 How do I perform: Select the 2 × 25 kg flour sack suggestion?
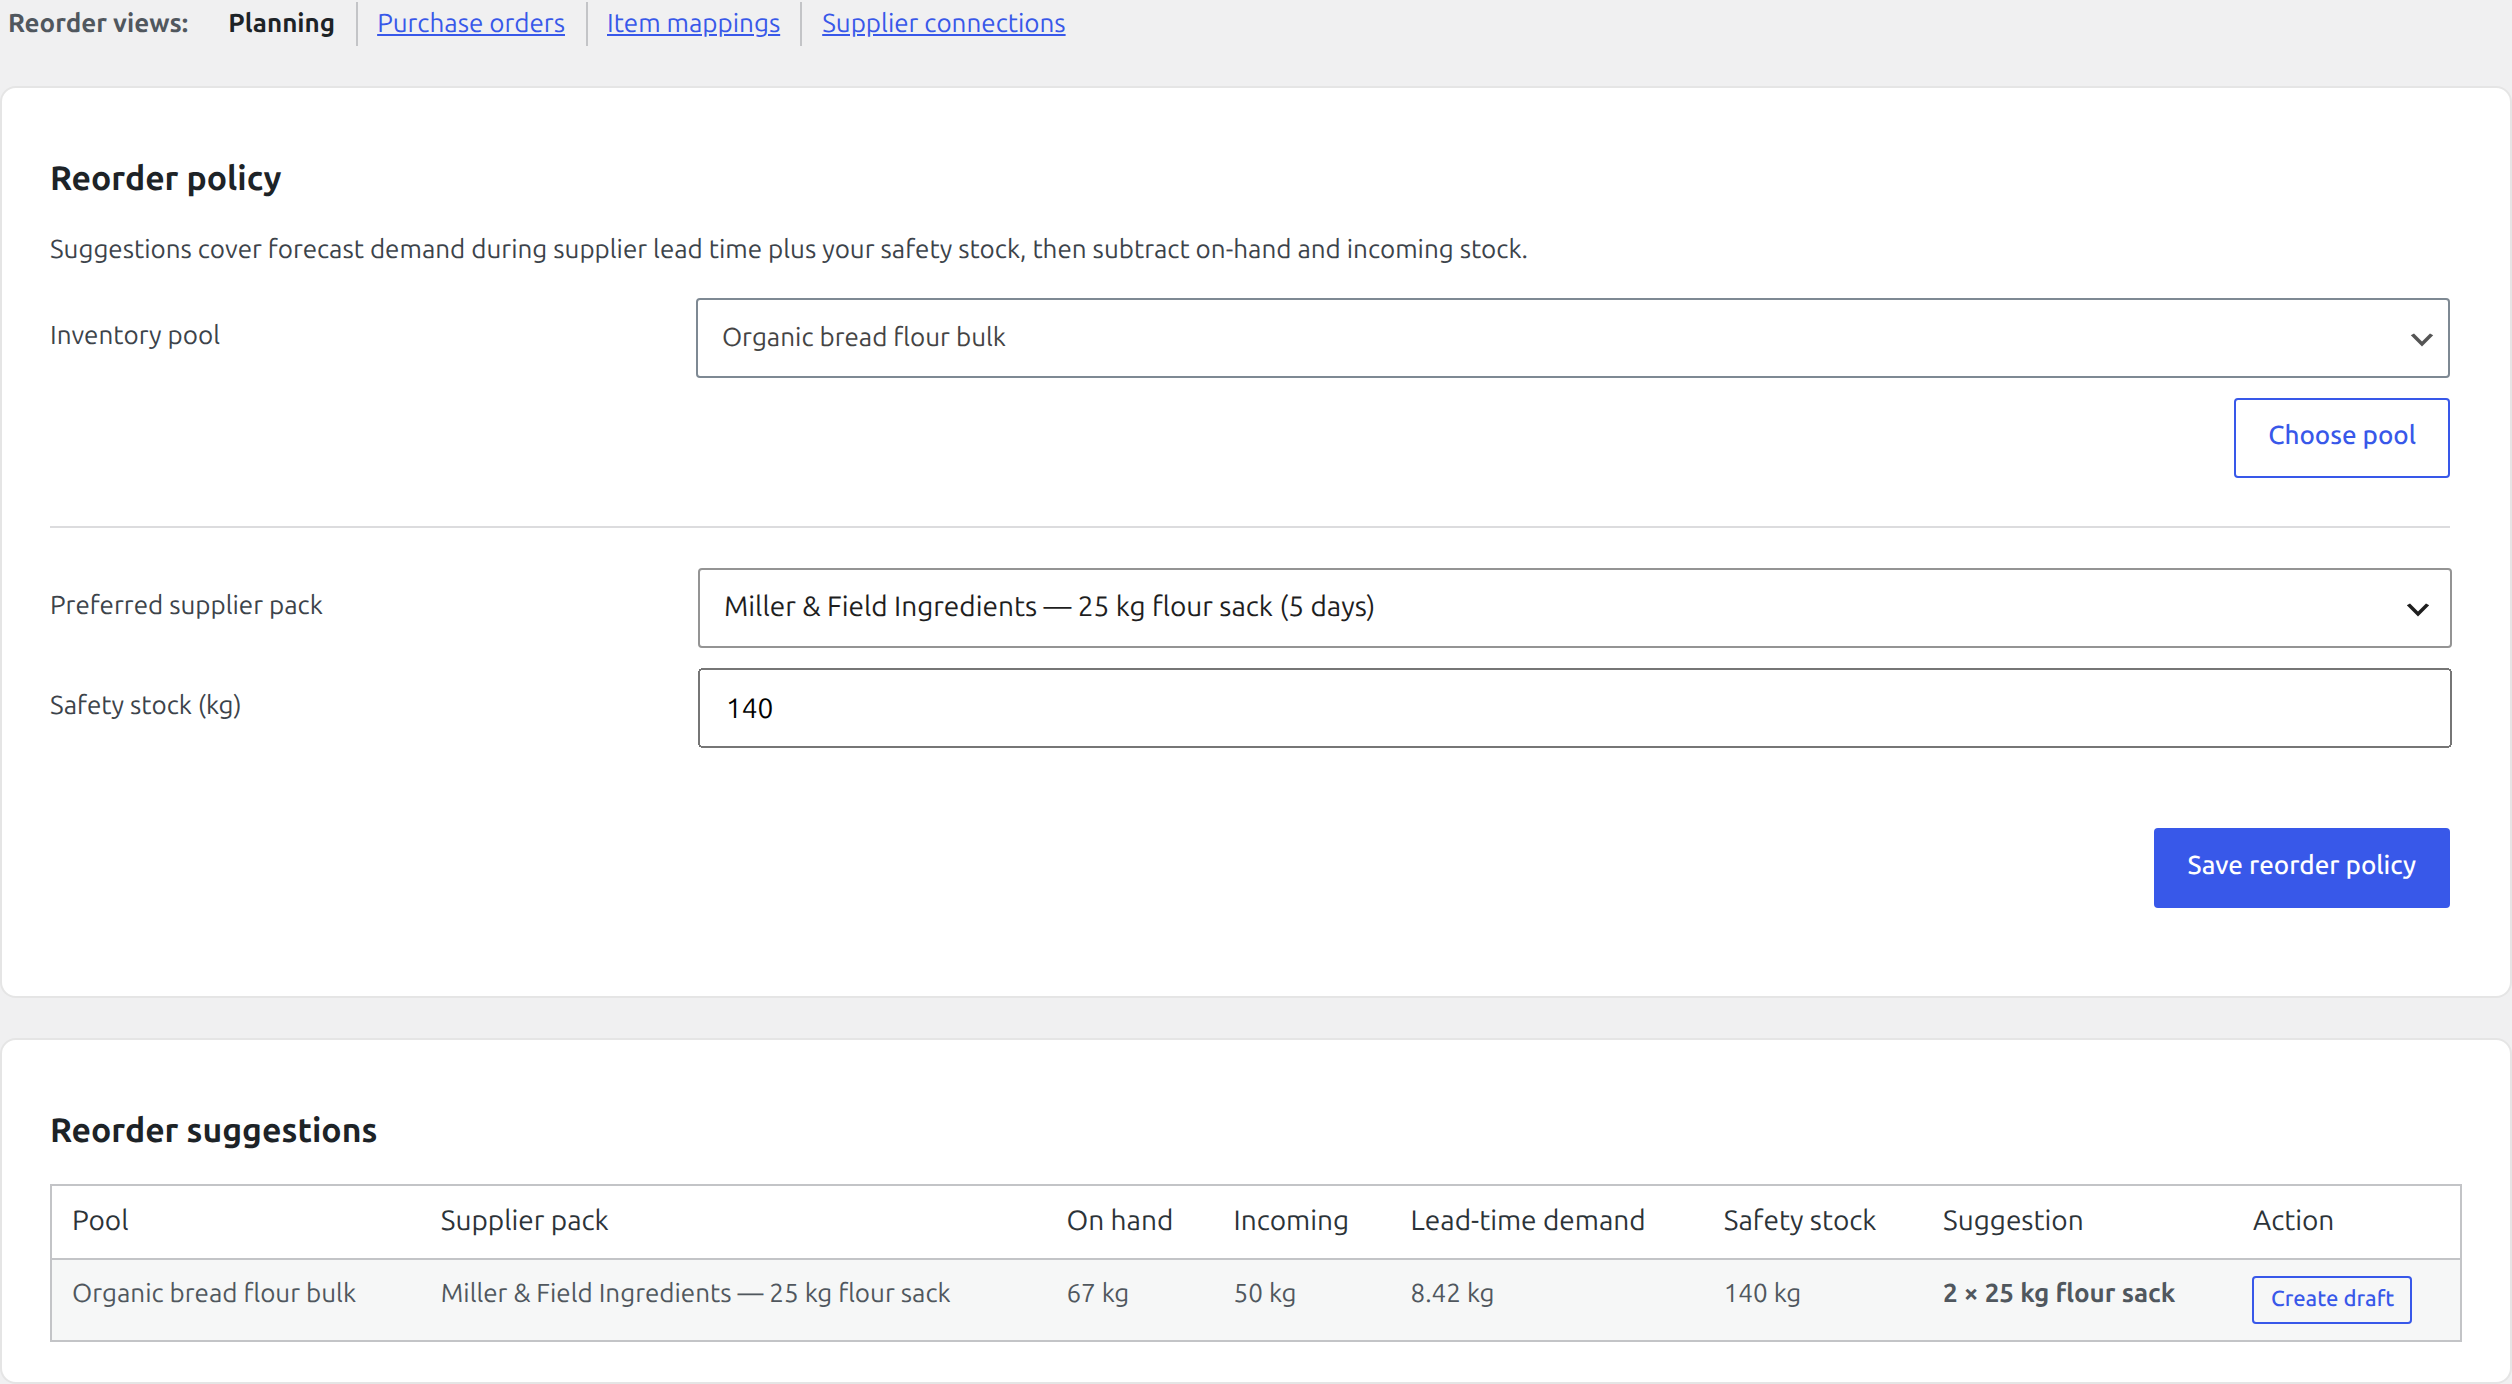point(2058,1293)
